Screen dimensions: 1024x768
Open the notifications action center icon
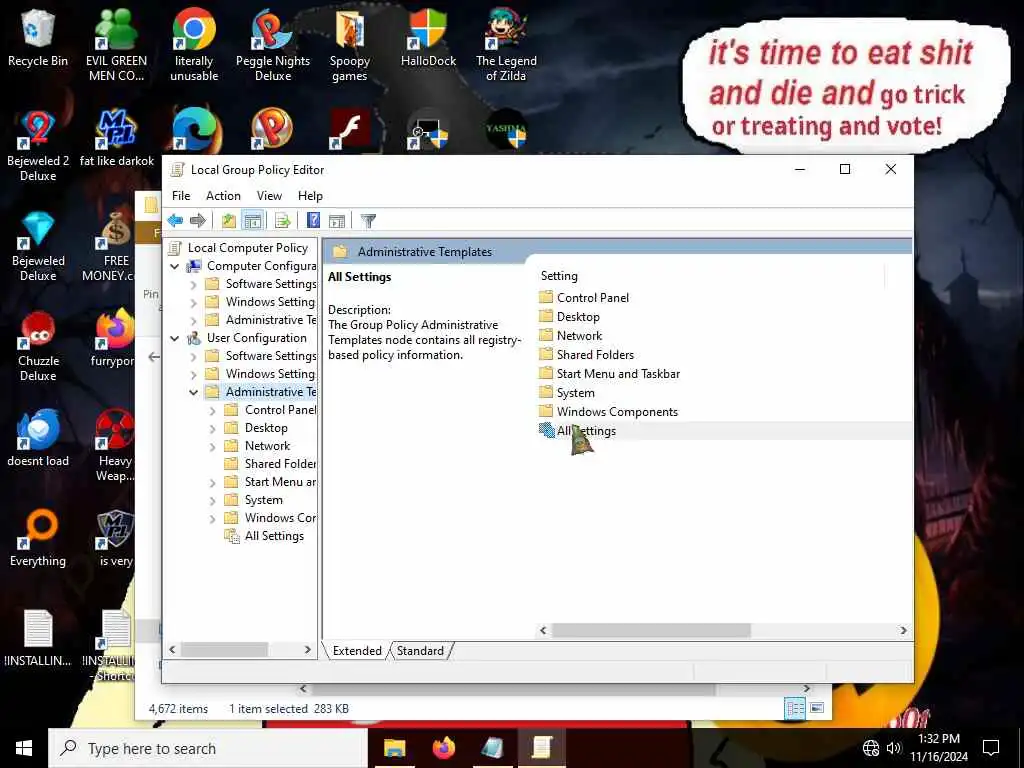coord(991,748)
